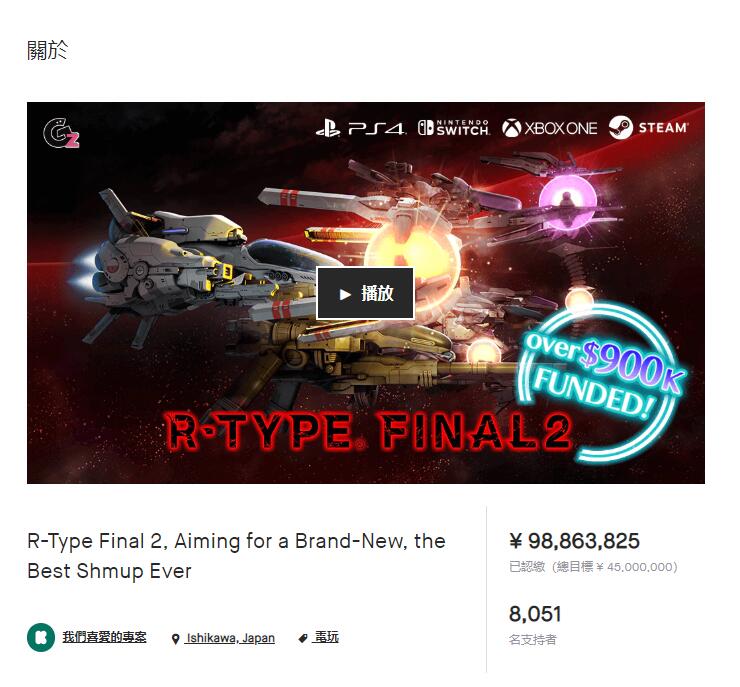
Task: Click the ¥ 98,863,825 pledged amount
Action: [574, 541]
